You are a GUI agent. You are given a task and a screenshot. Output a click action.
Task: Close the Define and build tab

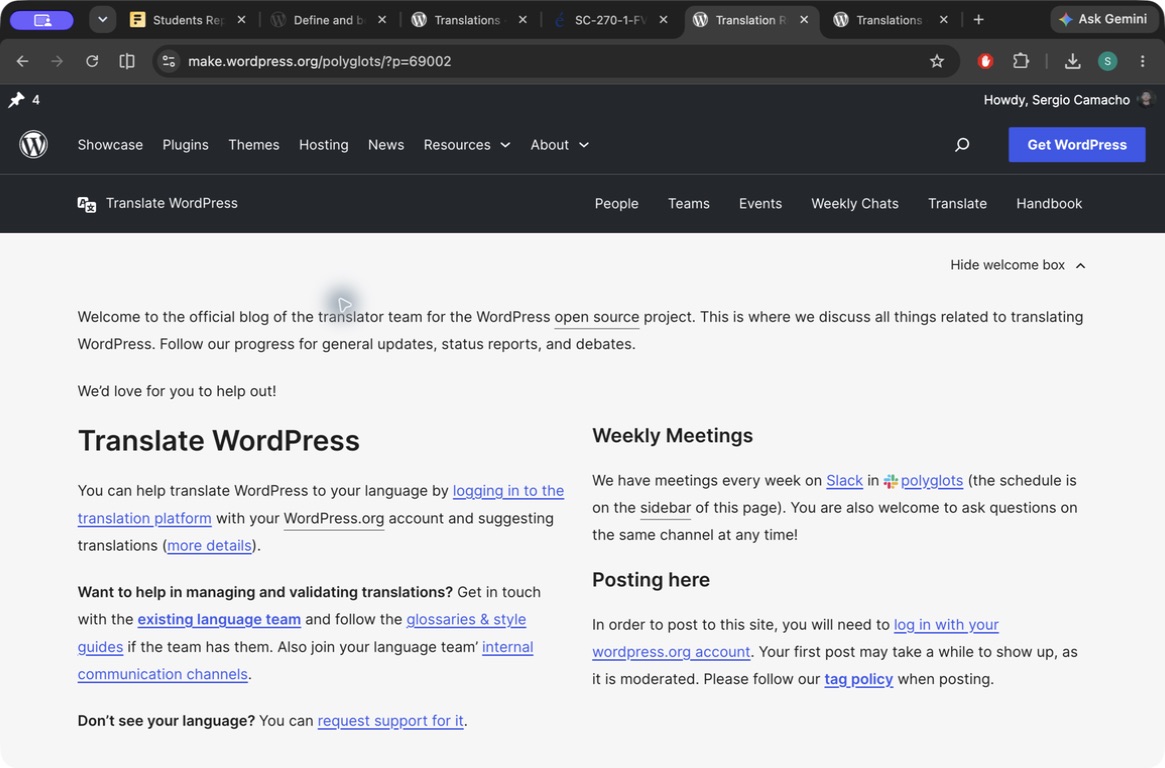click(x=382, y=20)
